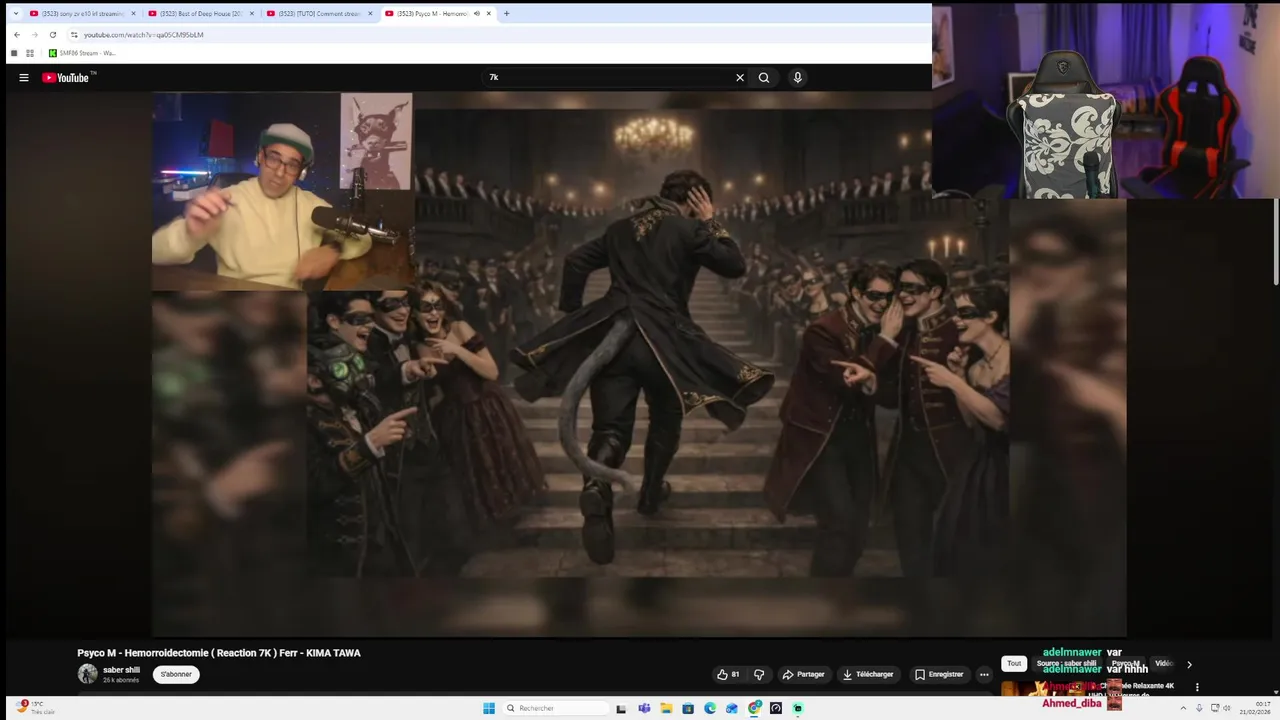Image resolution: width=1280 pixels, height=720 pixels.
Task: Select the Tout filter chip
Action: (1014, 664)
